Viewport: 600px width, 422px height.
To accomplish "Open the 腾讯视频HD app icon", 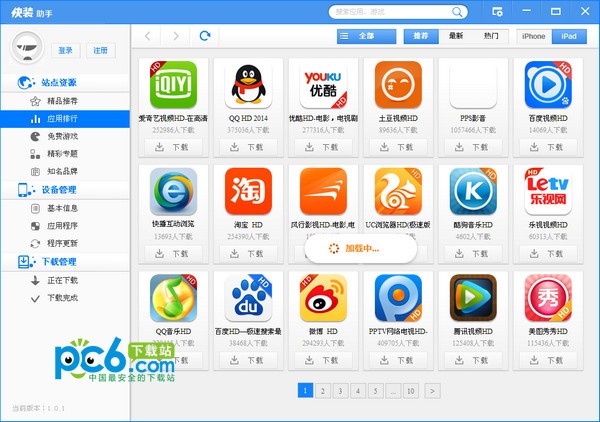I will [x=473, y=298].
